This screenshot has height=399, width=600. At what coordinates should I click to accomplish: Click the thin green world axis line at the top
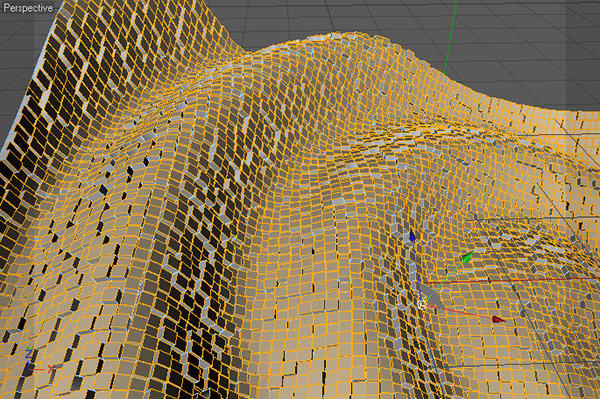pos(450,37)
